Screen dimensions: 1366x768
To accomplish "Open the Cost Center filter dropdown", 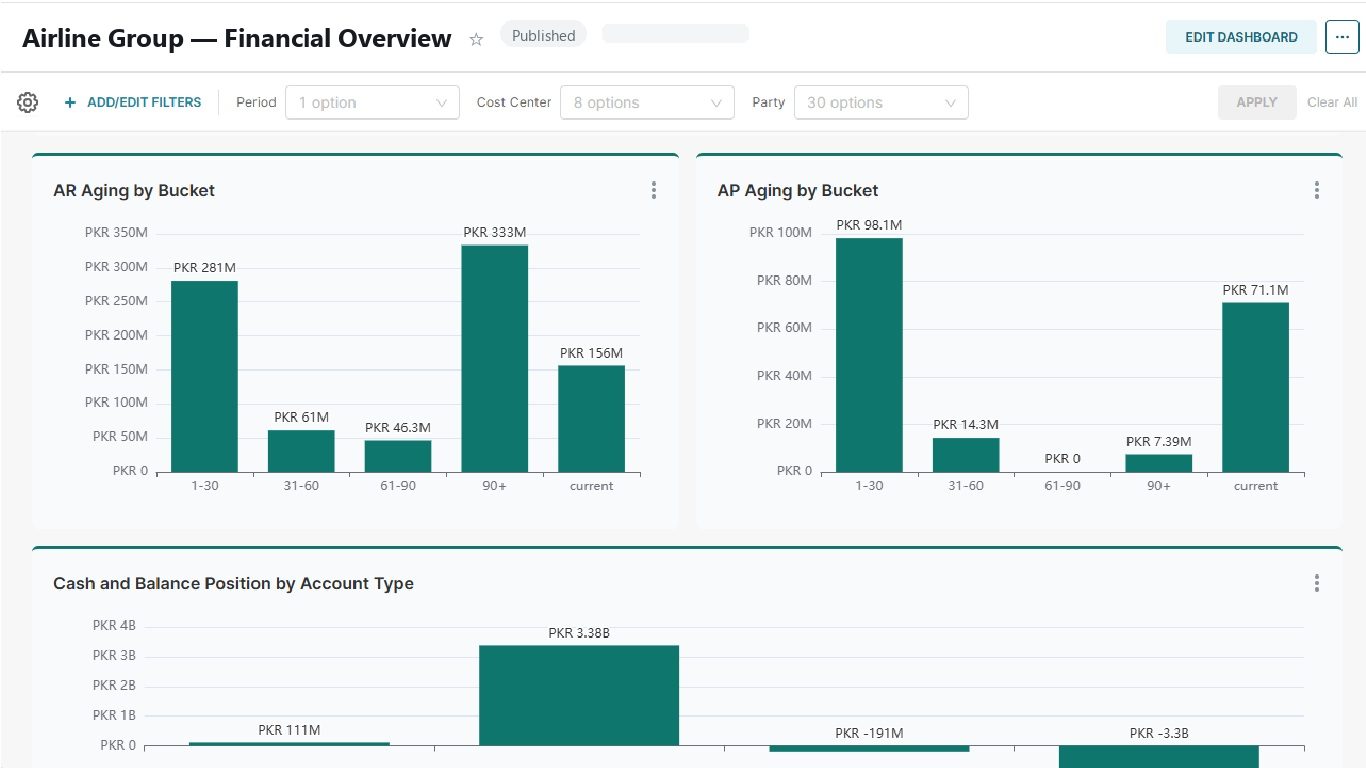I will pos(647,102).
